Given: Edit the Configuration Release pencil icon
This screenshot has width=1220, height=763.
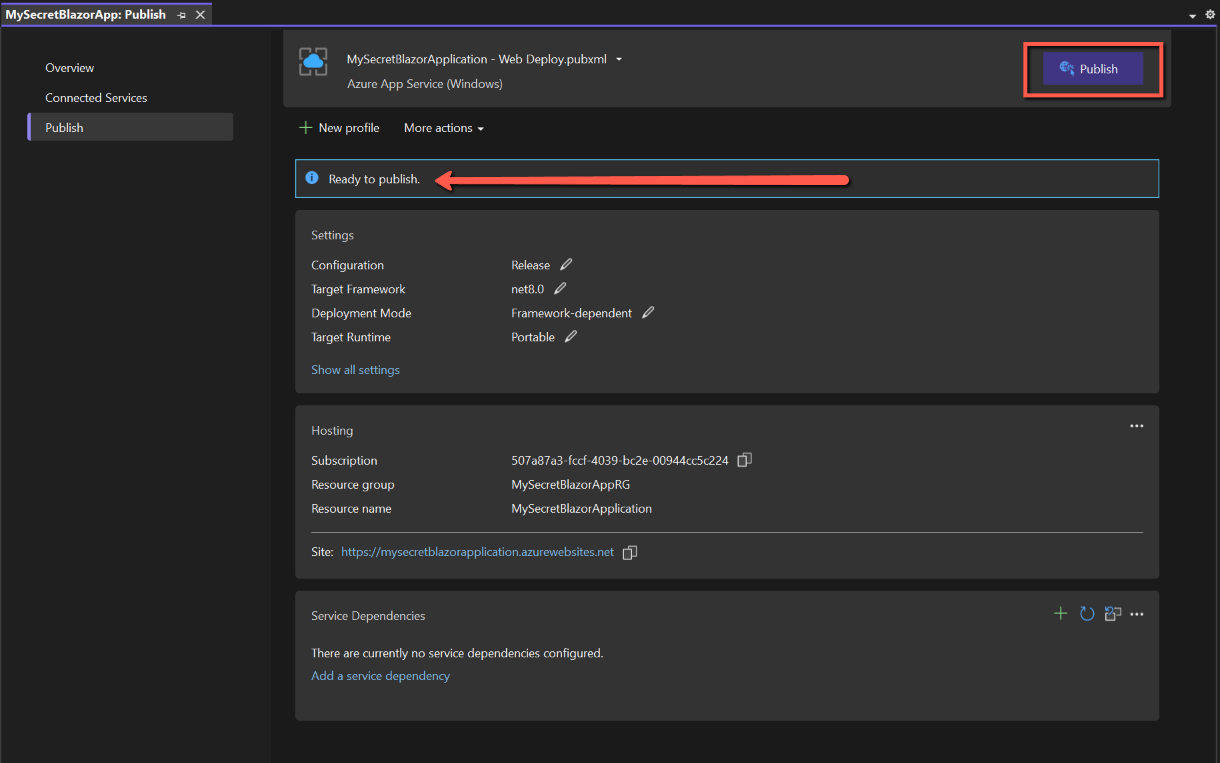Looking at the screenshot, I should coord(566,265).
